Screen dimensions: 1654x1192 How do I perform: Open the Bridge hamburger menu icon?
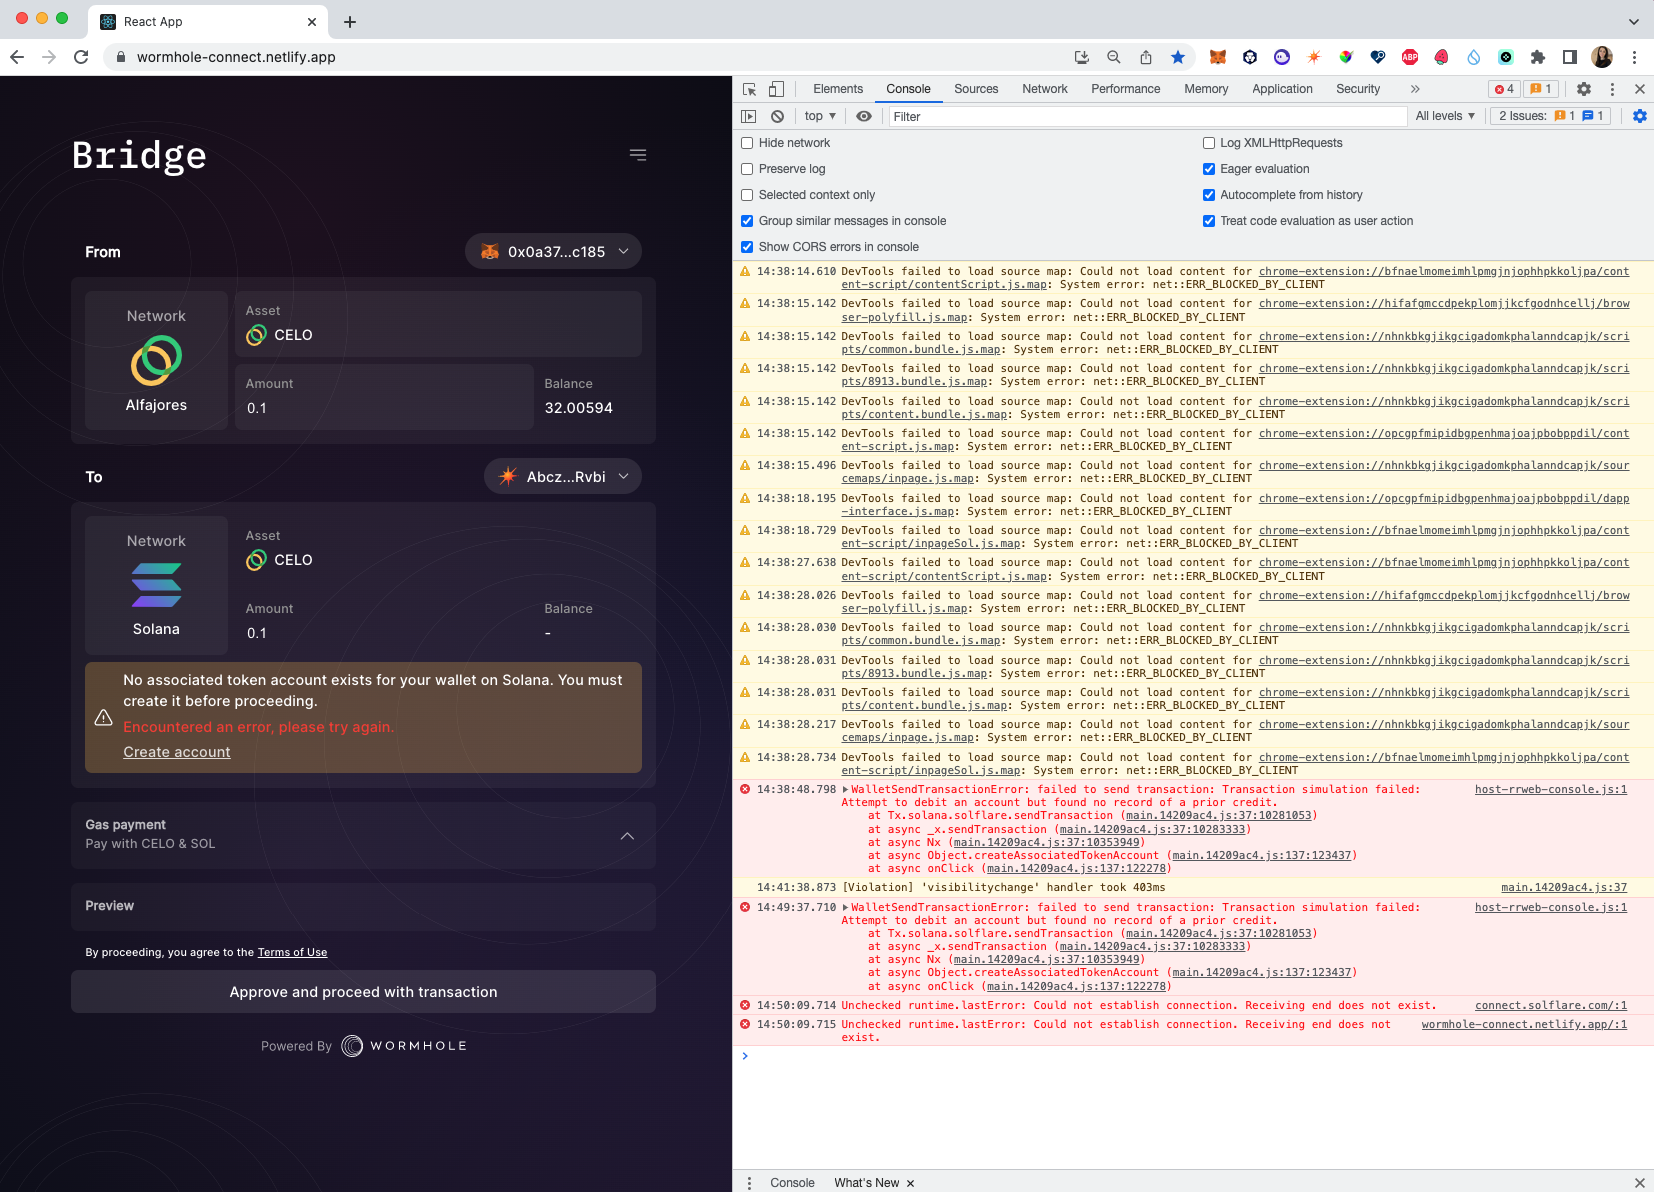[638, 155]
